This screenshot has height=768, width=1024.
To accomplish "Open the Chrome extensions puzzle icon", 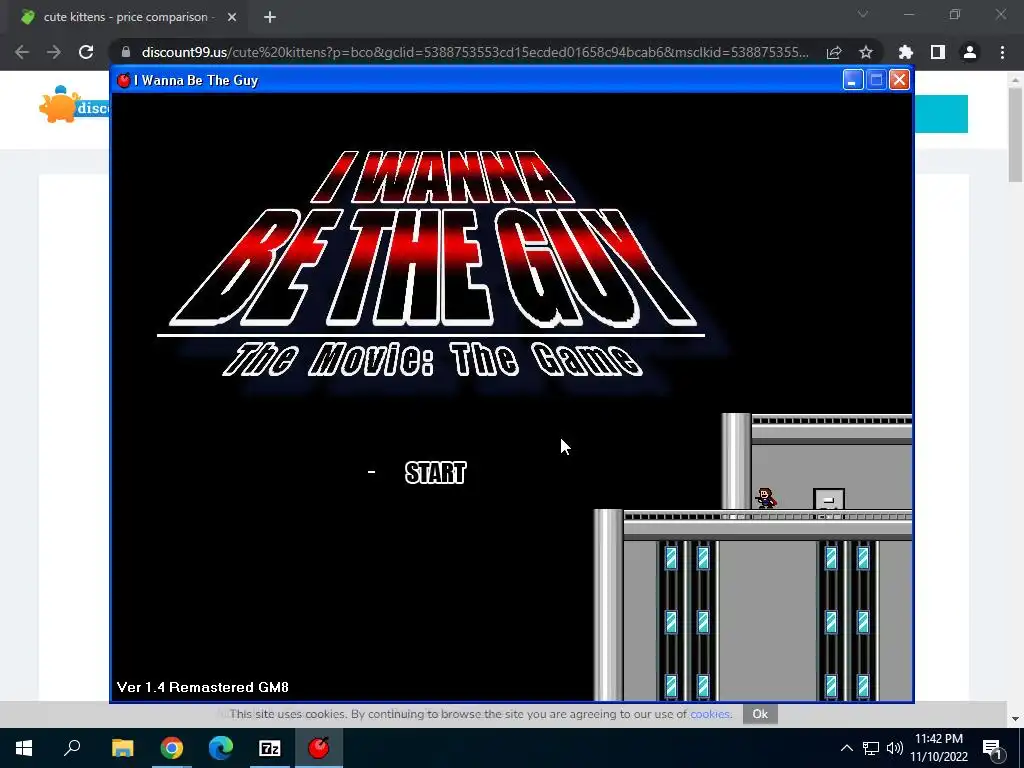I will [906, 52].
